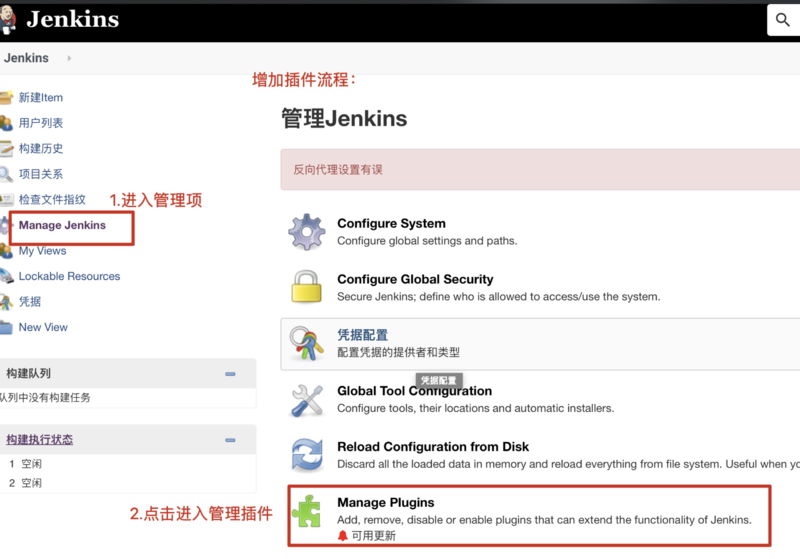Viewport: 800px width, 559px height.
Task: Click the 构建队列 panel title
Action: [x=28, y=373]
